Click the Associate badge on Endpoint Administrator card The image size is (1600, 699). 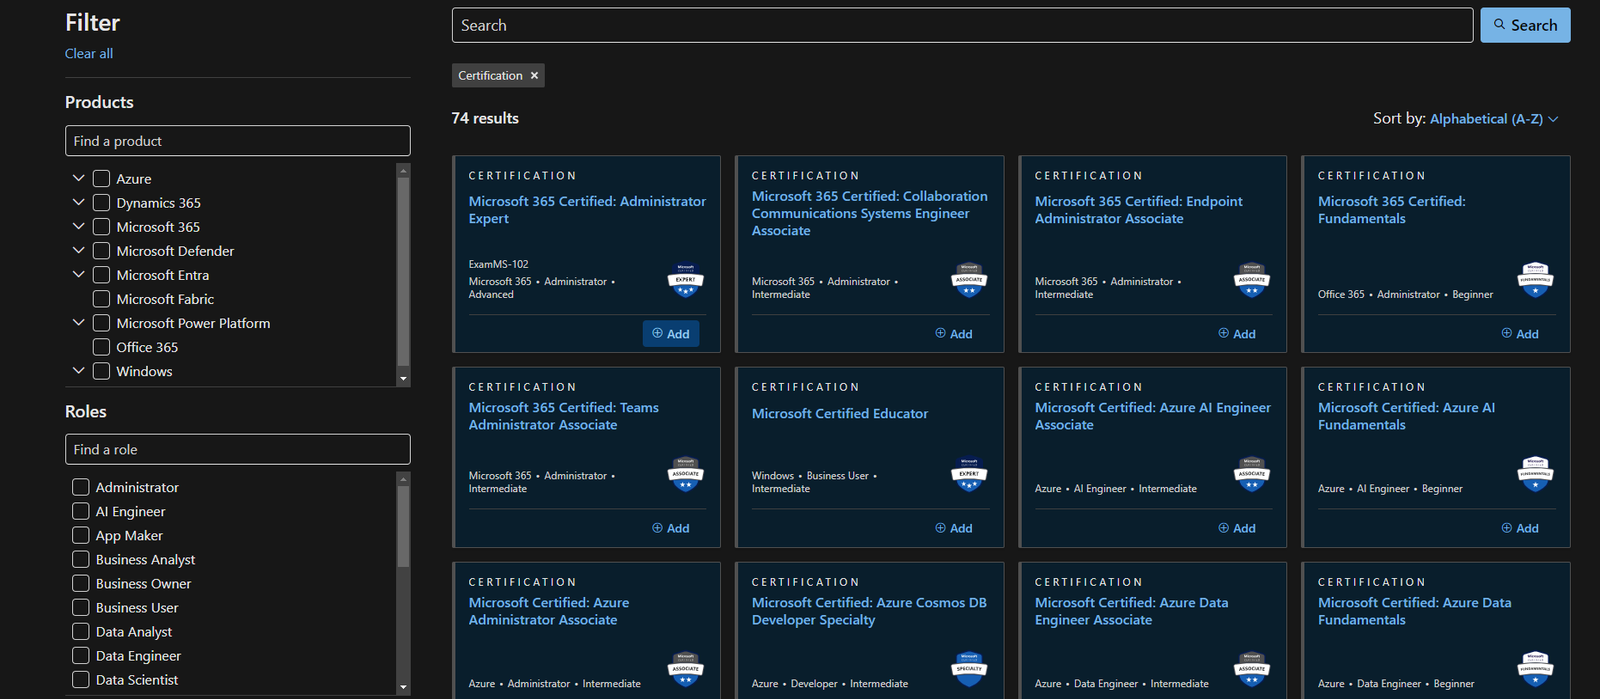[1251, 281]
